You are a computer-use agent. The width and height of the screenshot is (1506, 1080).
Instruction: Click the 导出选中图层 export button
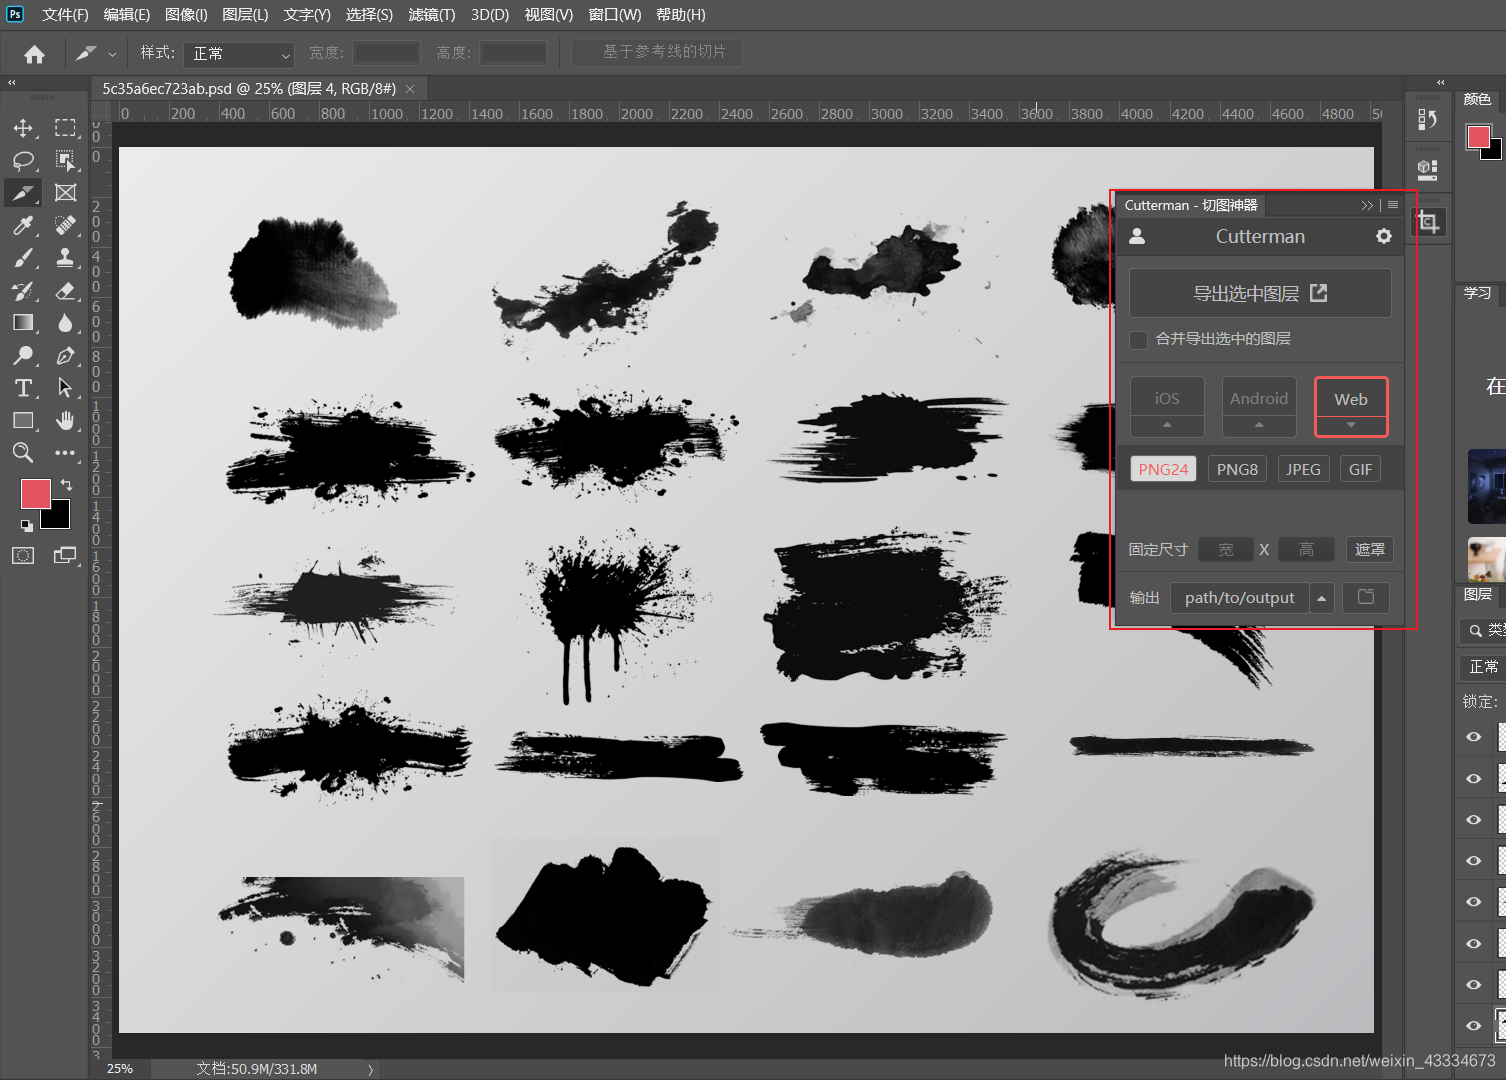tap(1259, 293)
